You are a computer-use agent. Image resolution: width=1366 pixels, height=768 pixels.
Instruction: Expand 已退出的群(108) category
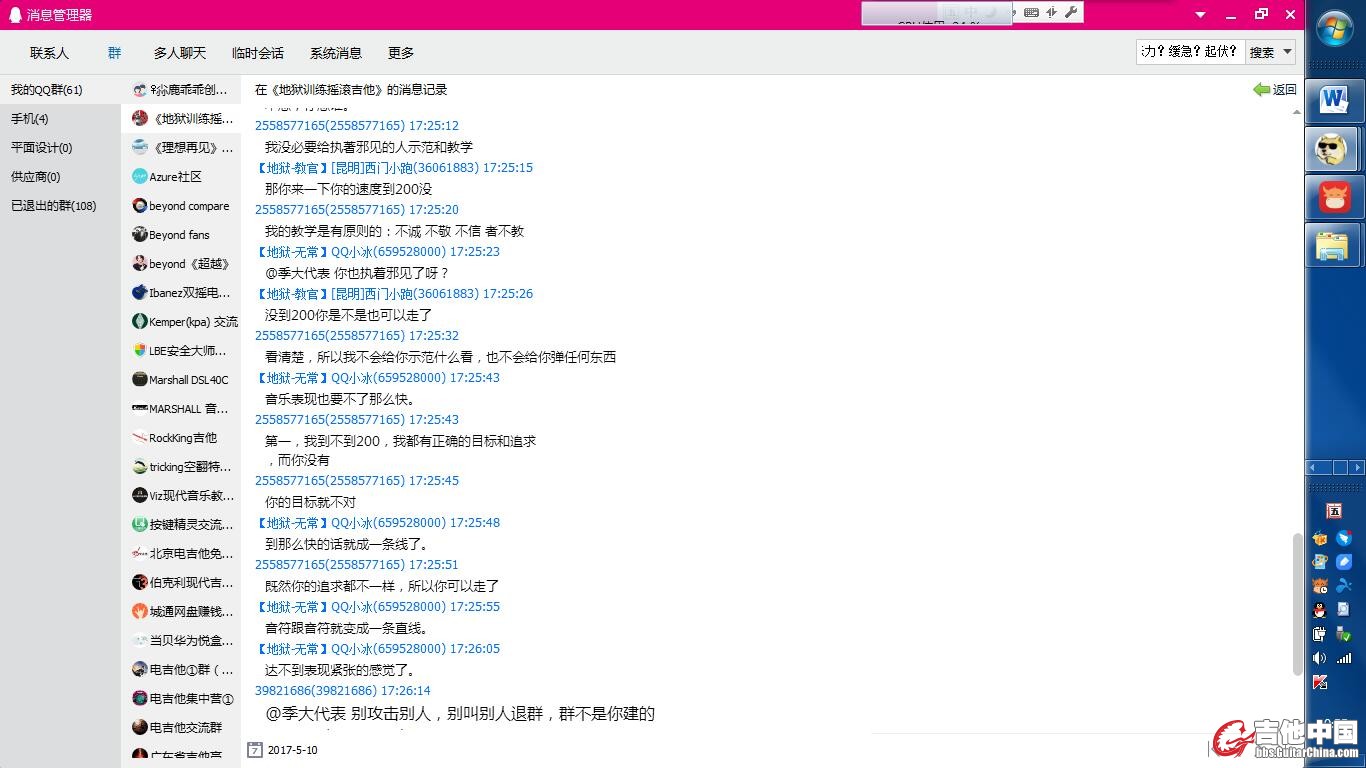point(54,206)
